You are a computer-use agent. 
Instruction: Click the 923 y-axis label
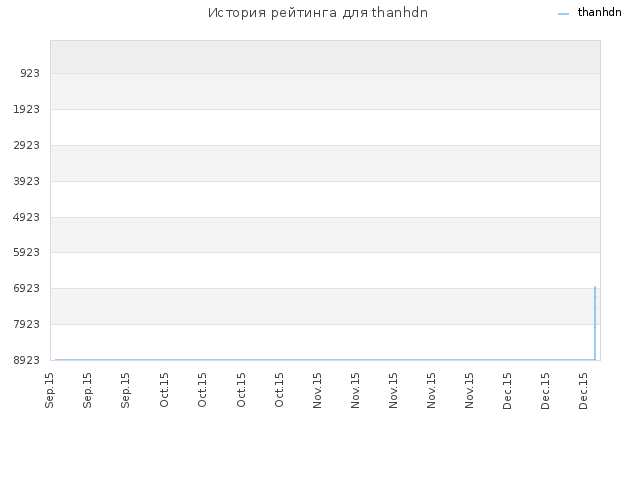[x=30, y=73]
